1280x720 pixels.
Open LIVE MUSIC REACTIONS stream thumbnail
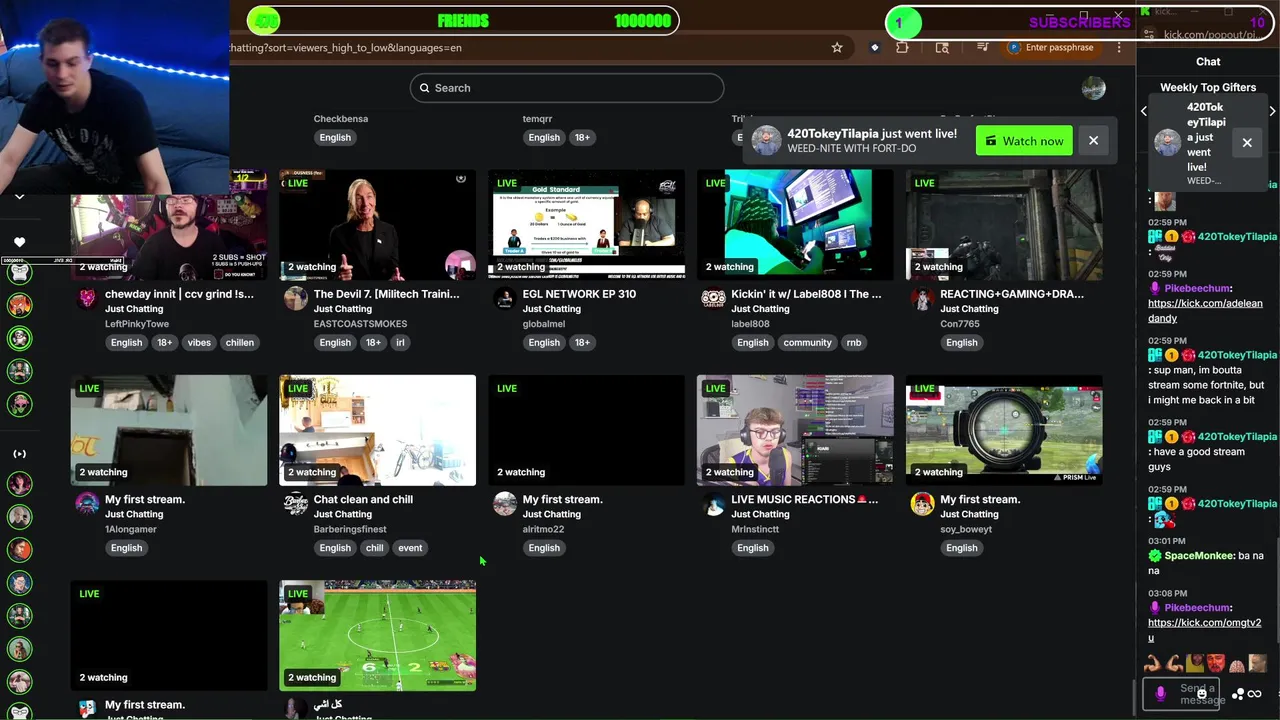[795, 430]
